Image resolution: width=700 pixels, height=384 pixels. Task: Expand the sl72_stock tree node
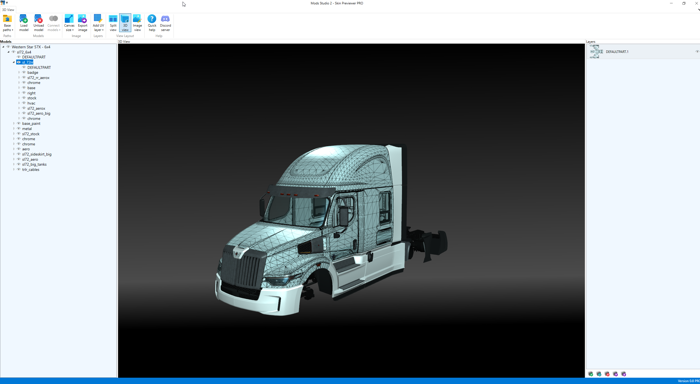14,134
